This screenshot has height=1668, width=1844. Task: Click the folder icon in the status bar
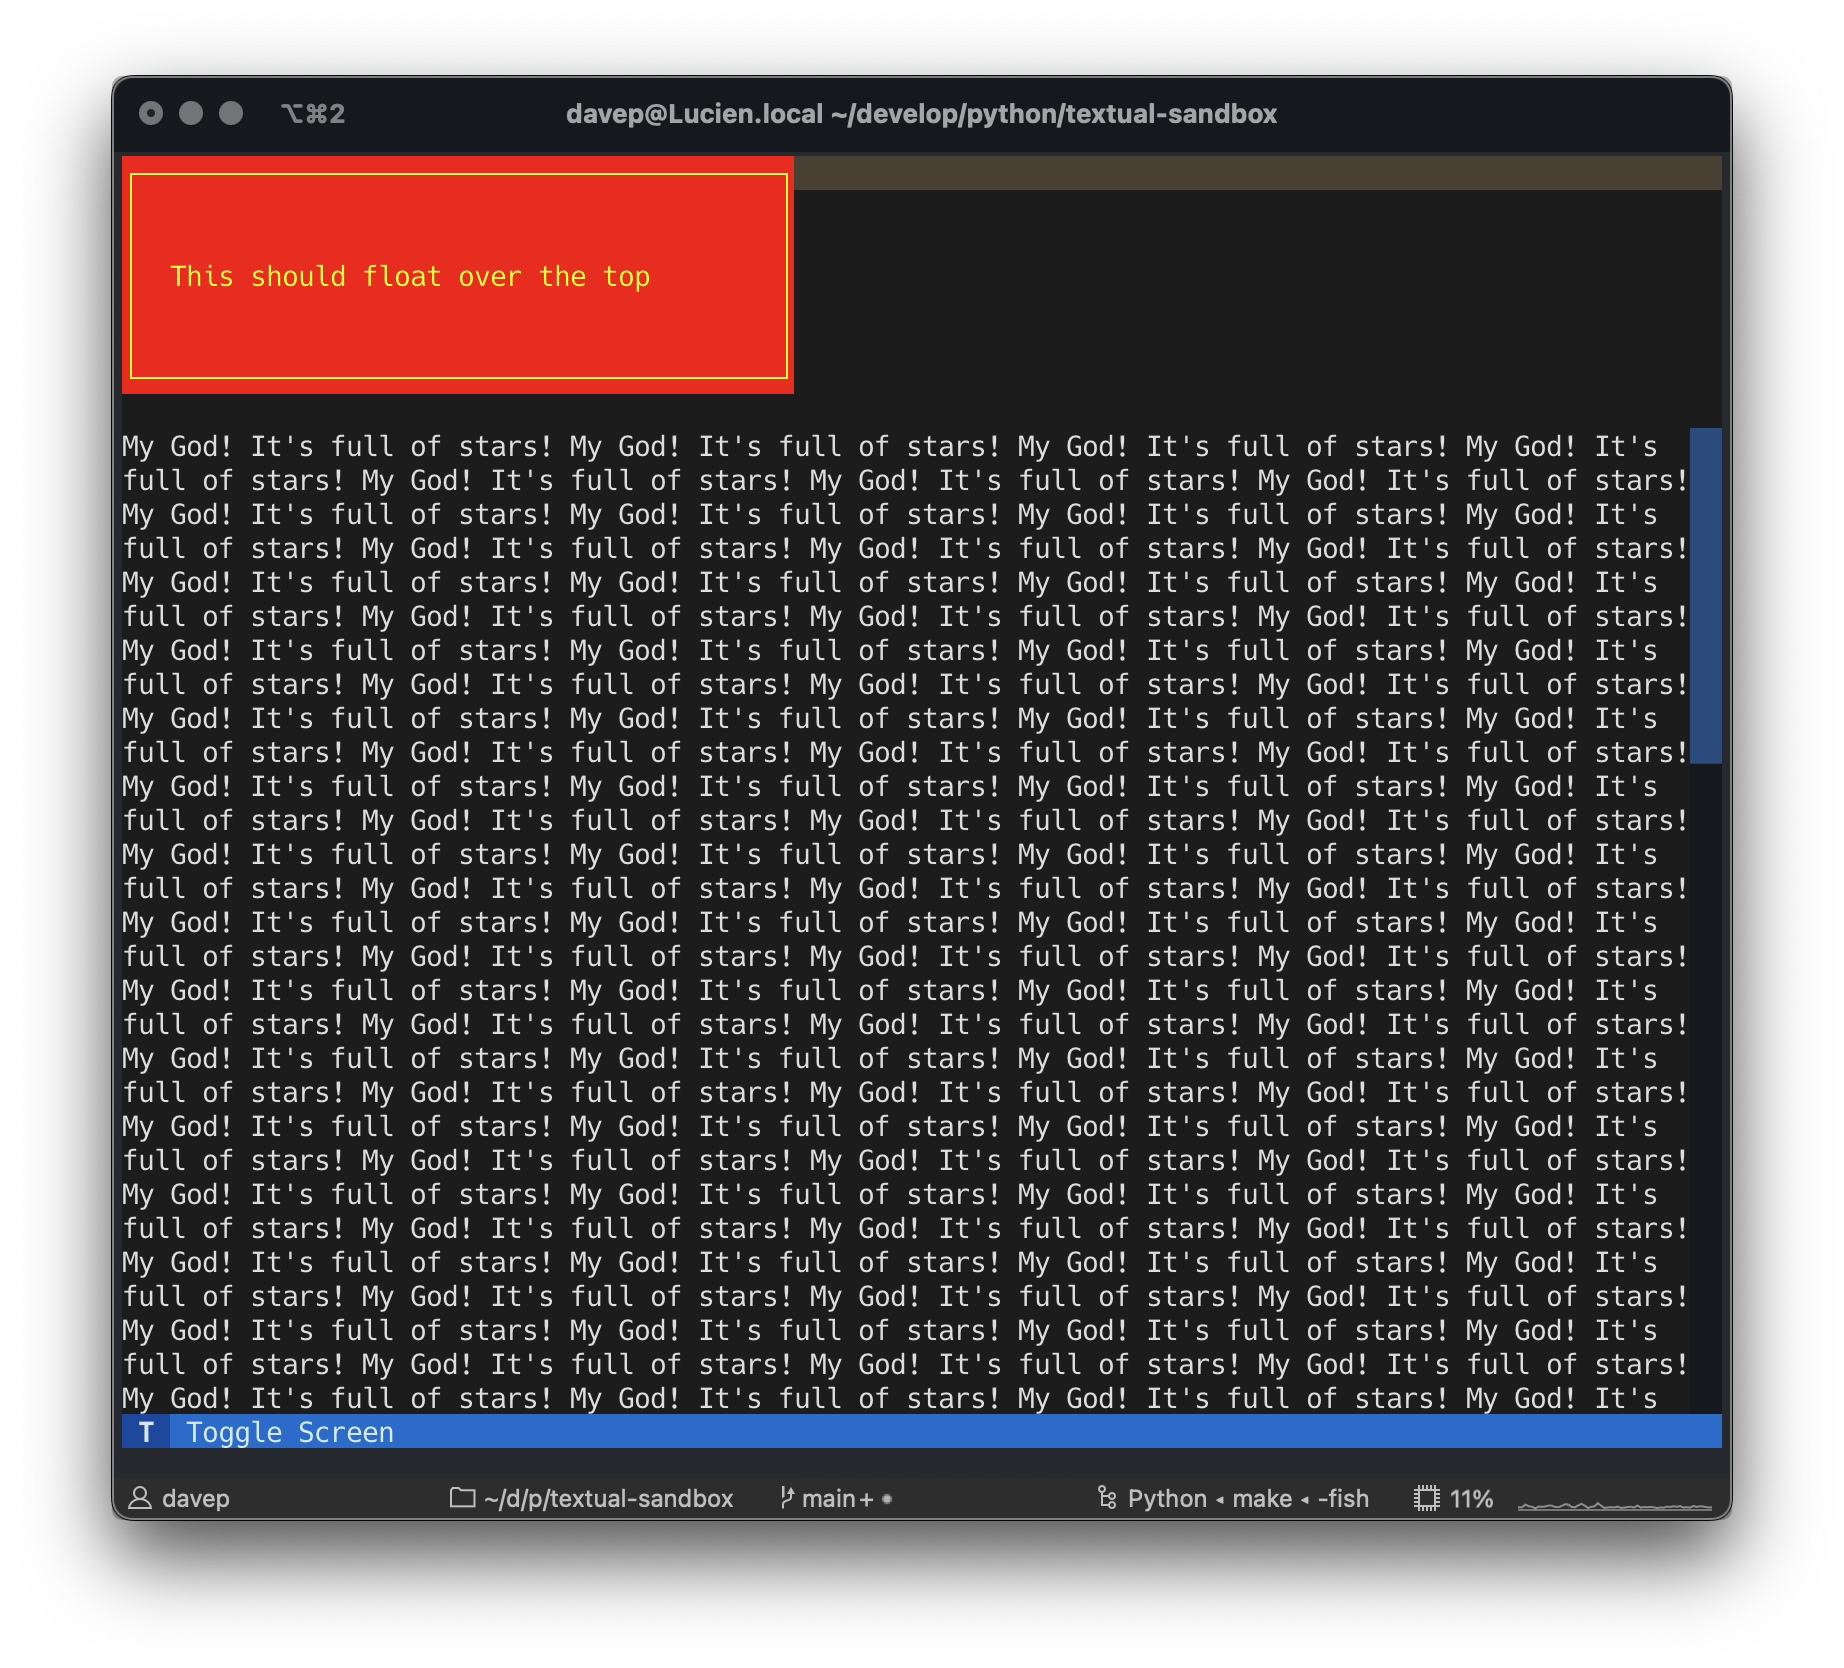click(463, 1498)
